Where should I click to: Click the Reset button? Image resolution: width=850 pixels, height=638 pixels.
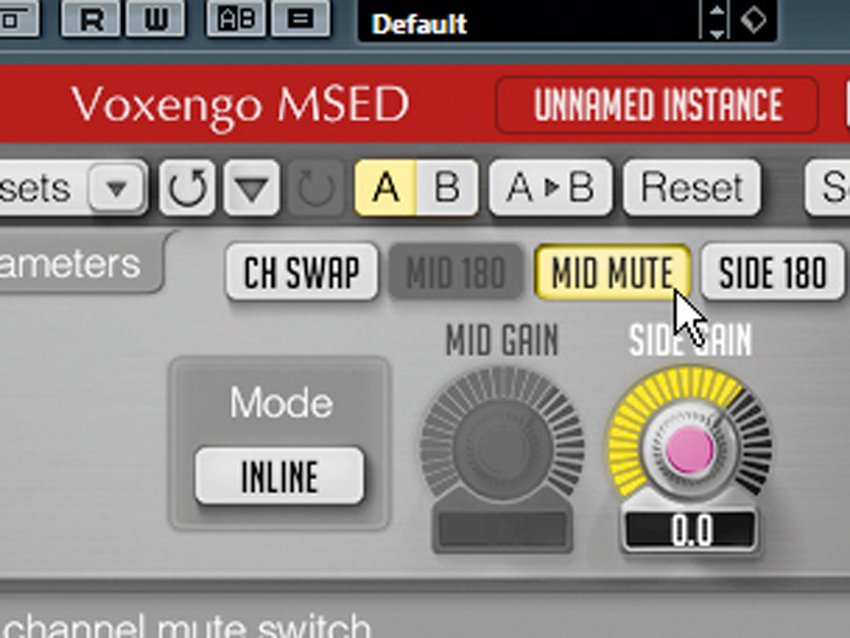point(692,188)
